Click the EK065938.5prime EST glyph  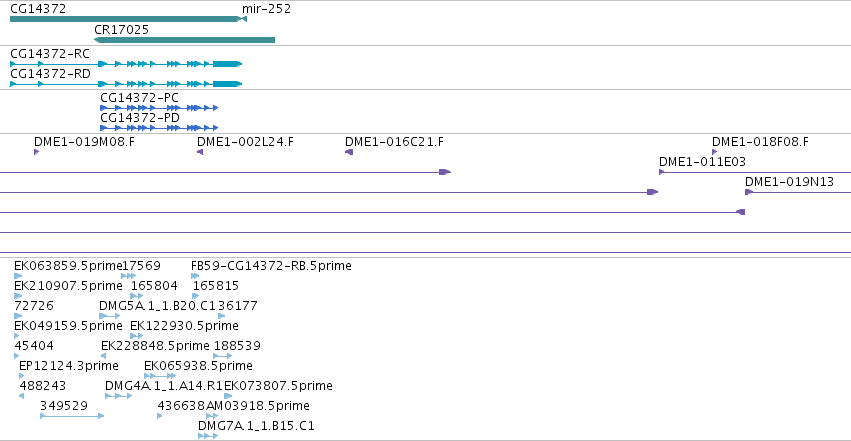tap(160, 376)
